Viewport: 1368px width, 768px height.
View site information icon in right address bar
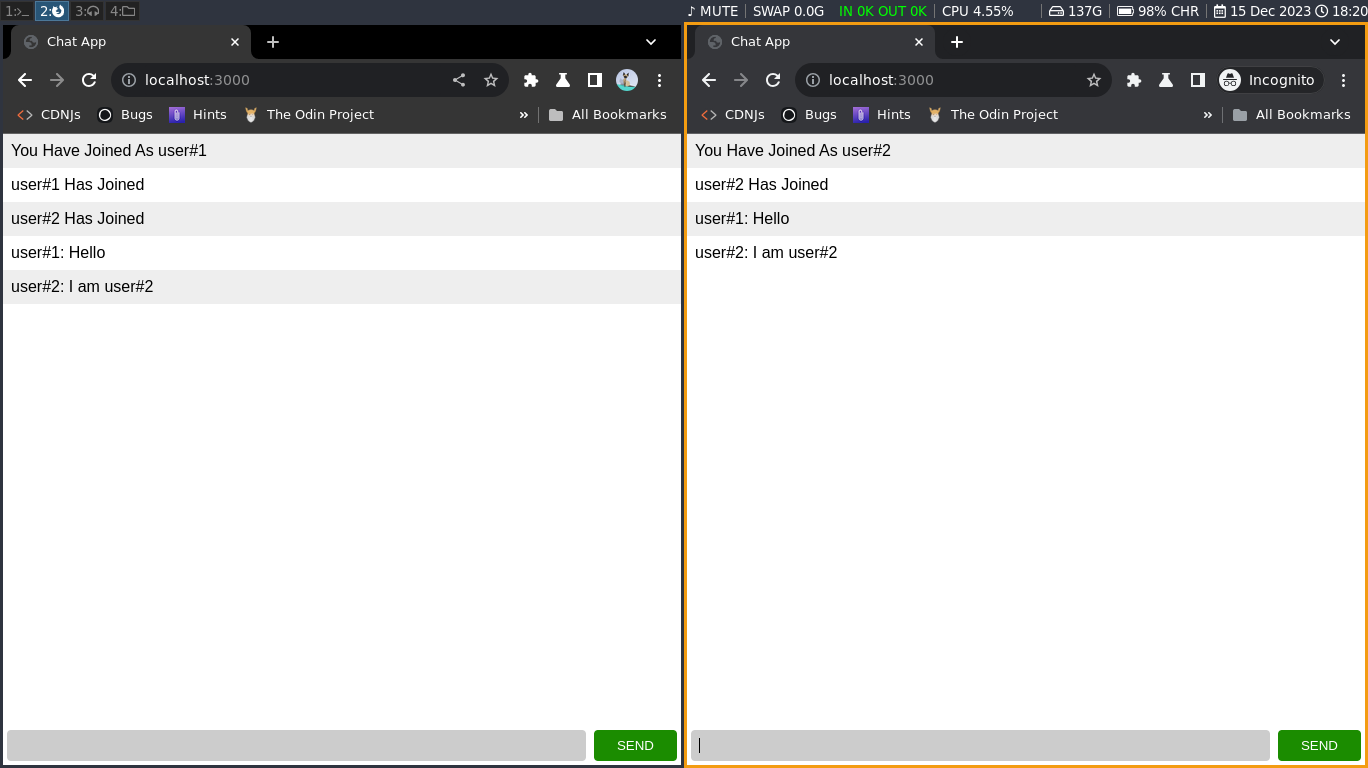click(813, 80)
